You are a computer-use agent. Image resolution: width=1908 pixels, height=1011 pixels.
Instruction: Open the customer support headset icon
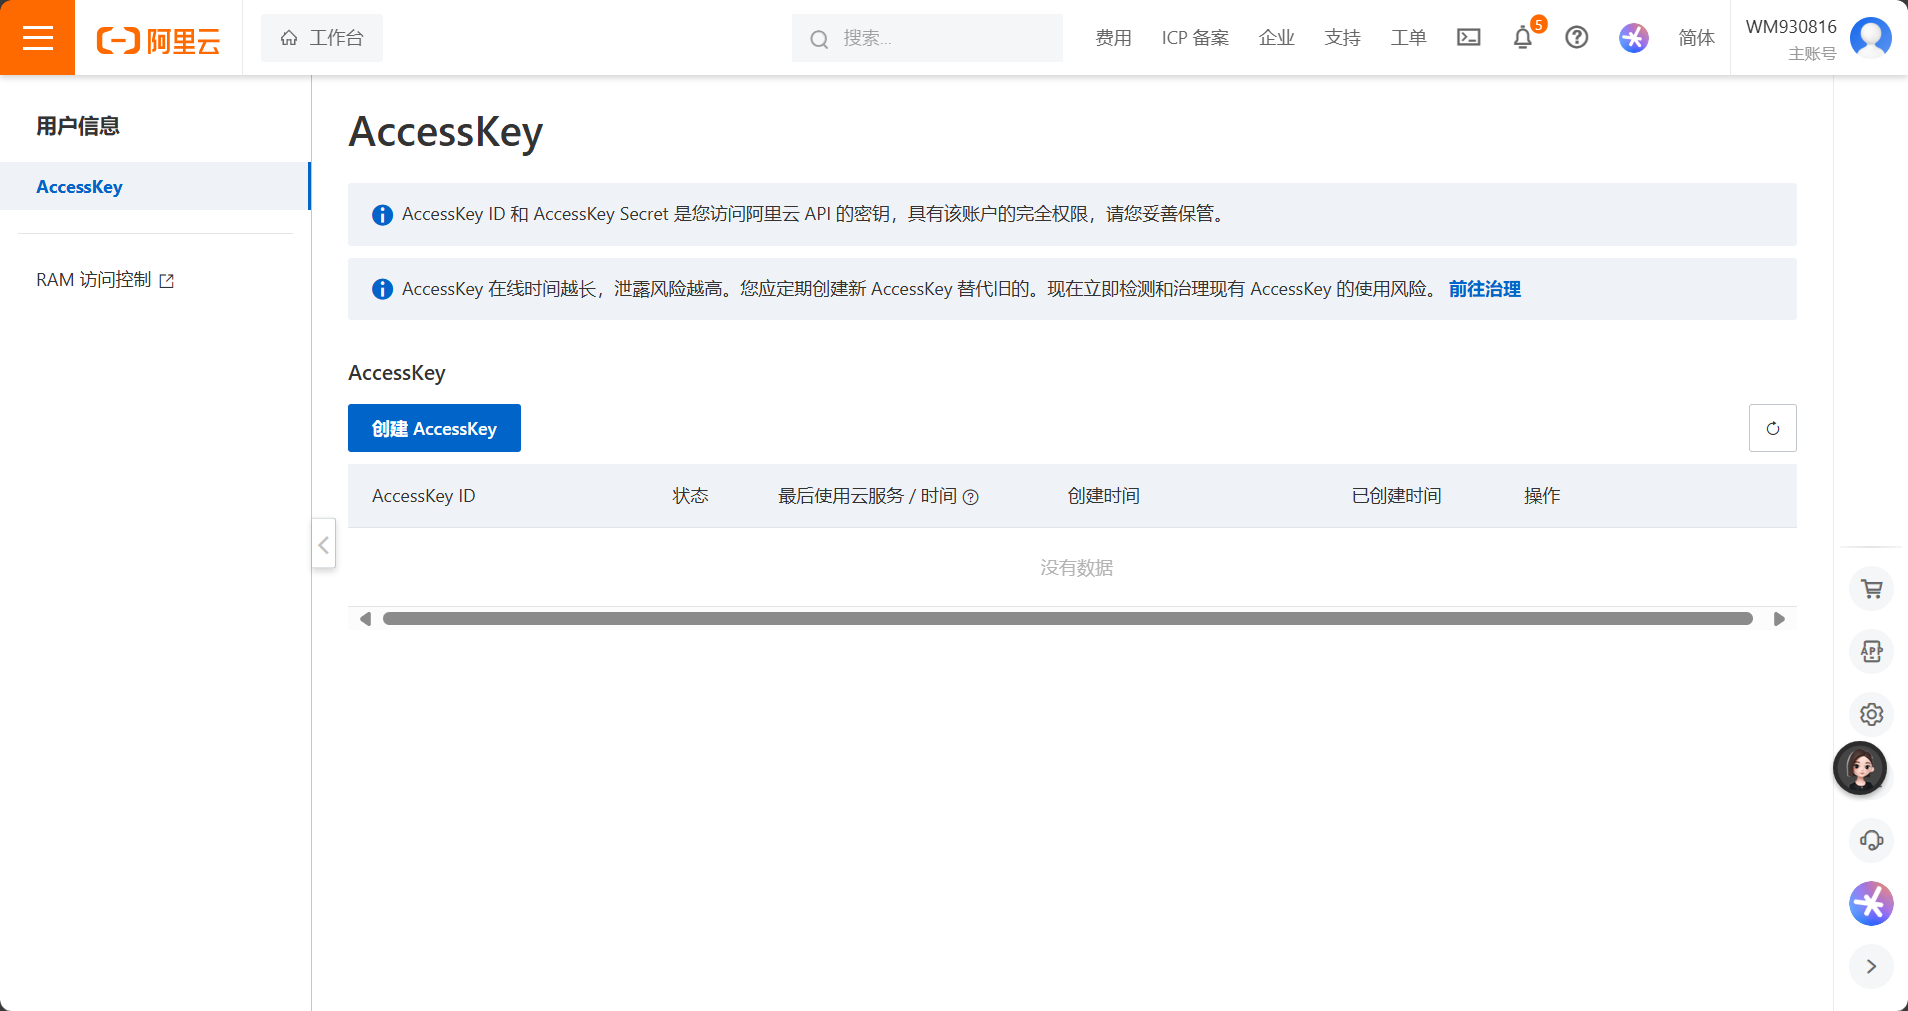pos(1871,840)
